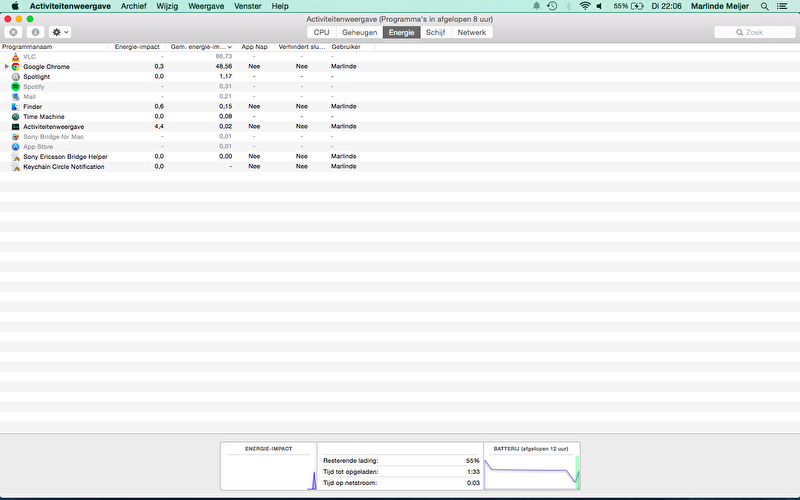This screenshot has width=800, height=500.
Task: Click the force quit process toolbar button
Action: point(14,33)
